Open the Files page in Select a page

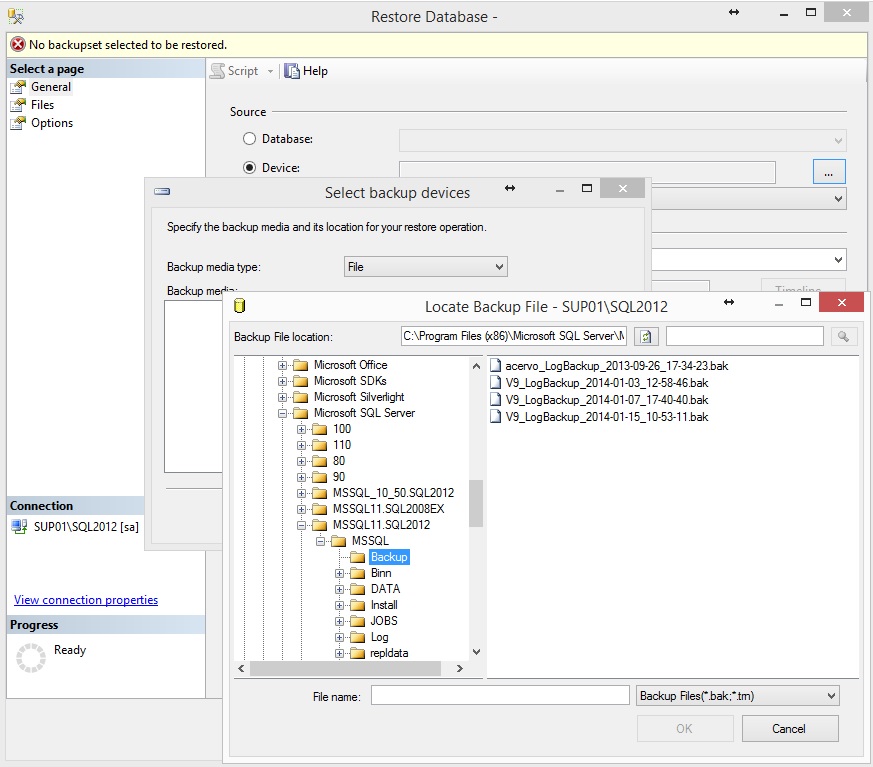42,105
